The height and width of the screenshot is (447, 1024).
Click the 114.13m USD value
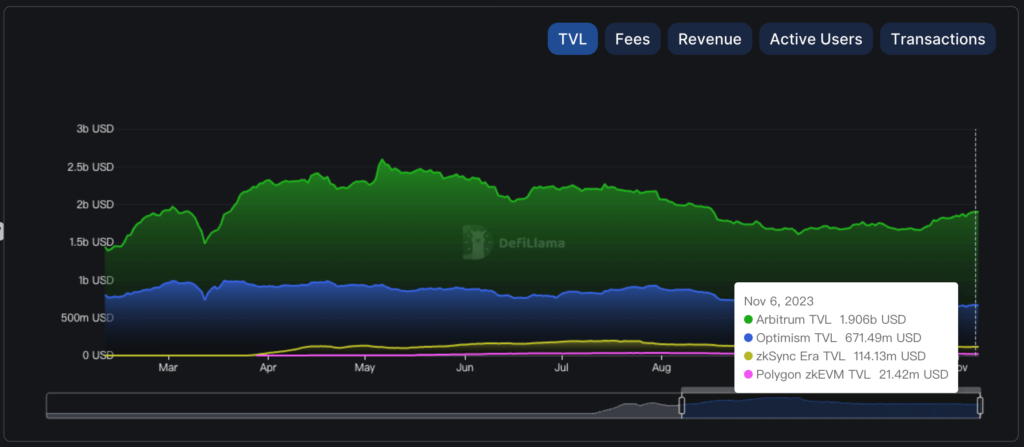pyautogui.click(x=889, y=356)
